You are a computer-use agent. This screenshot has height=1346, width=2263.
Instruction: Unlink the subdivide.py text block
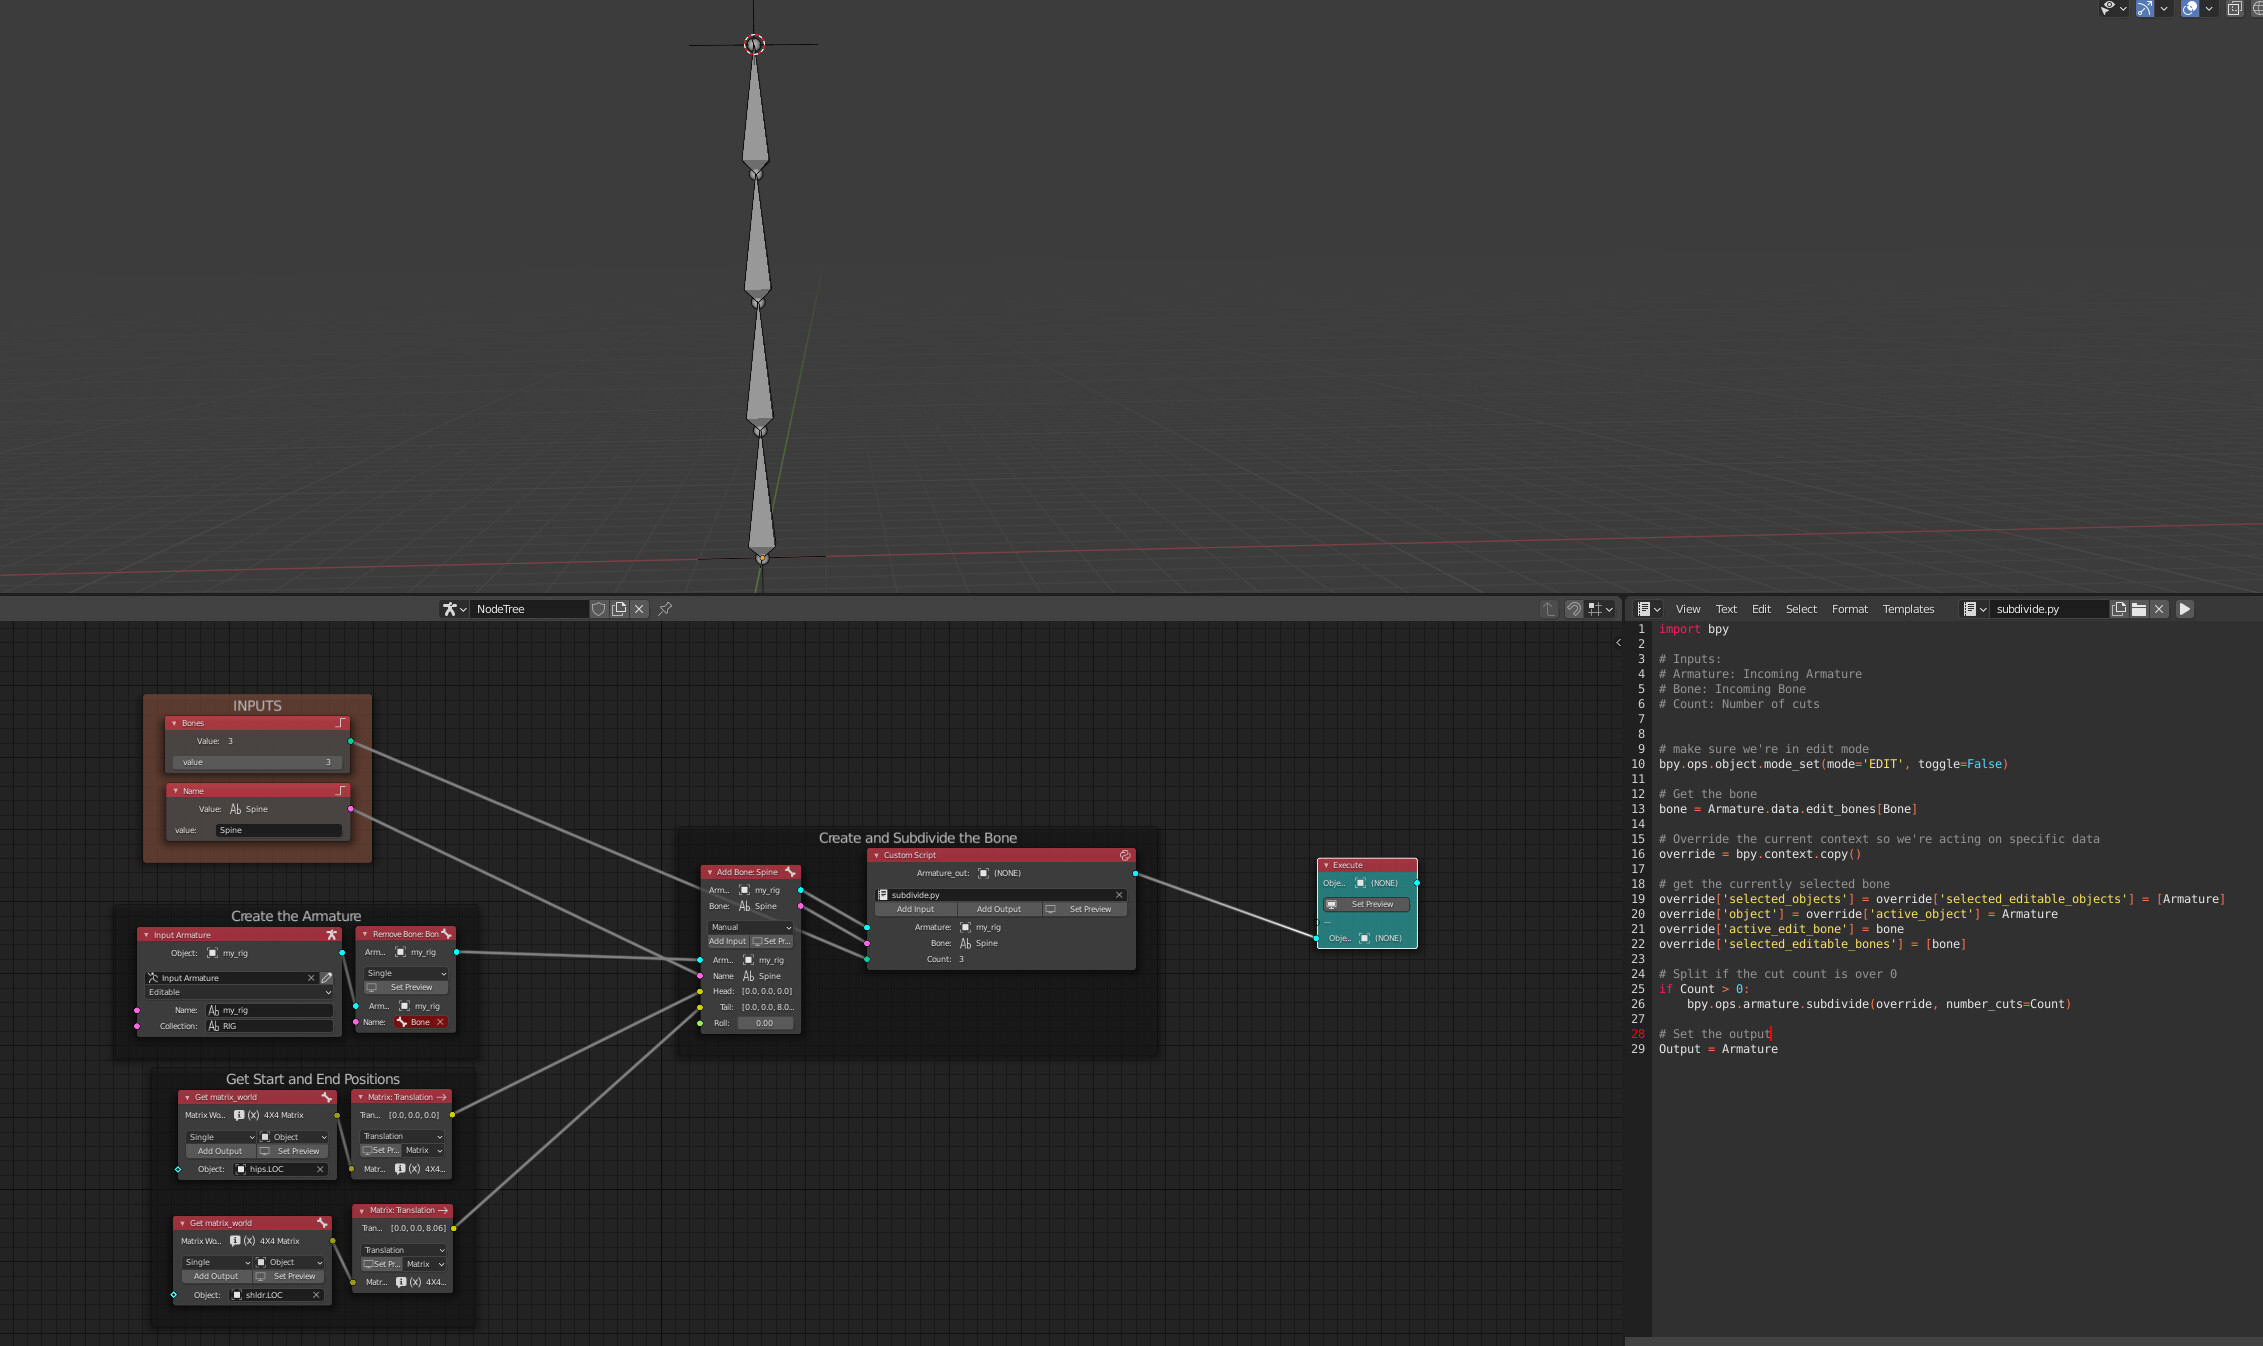click(x=2159, y=609)
